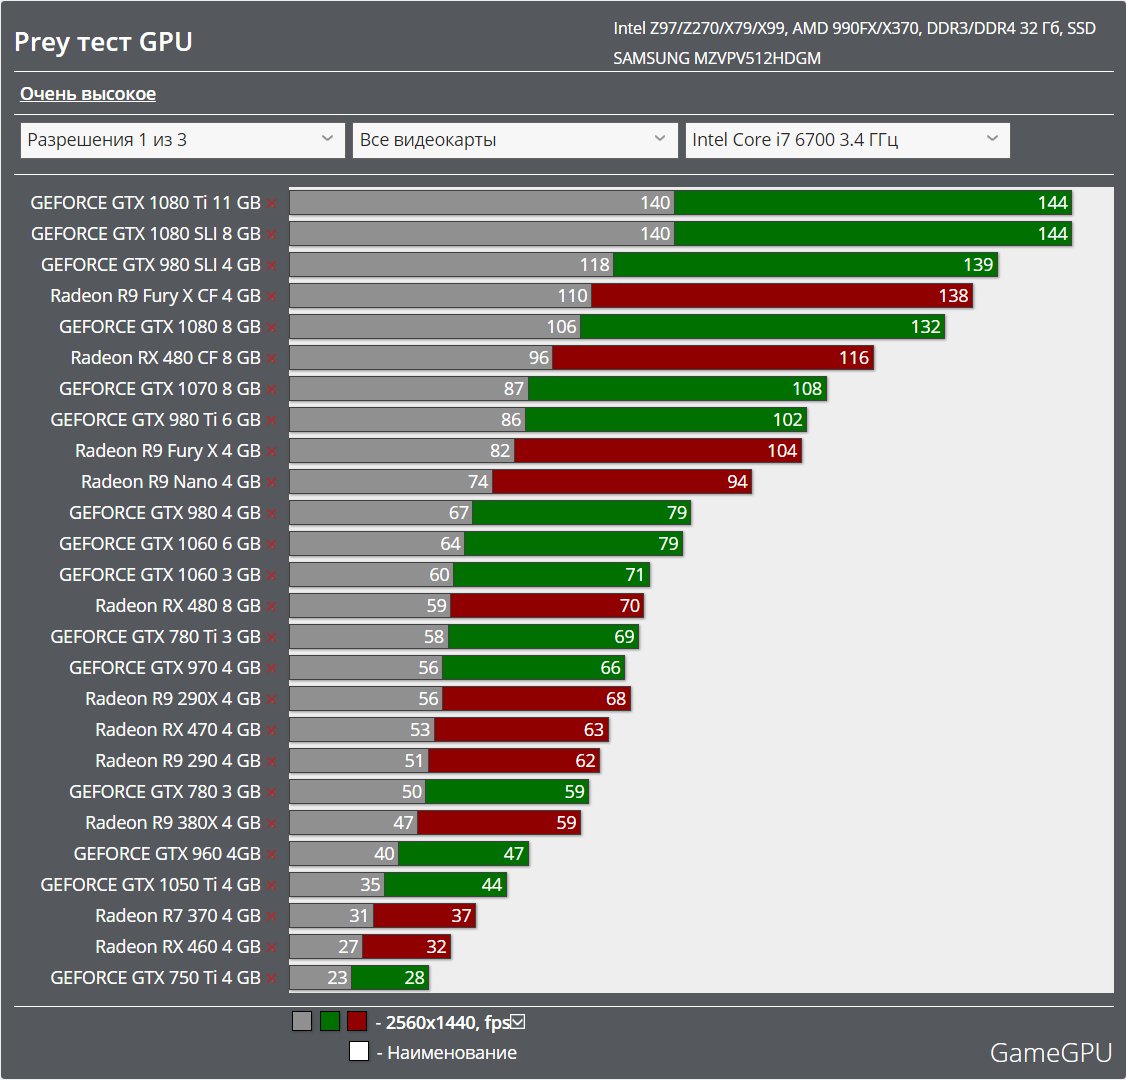Delete GEFORCE GTX 970 4 GB using its x icon

(271, 669)
